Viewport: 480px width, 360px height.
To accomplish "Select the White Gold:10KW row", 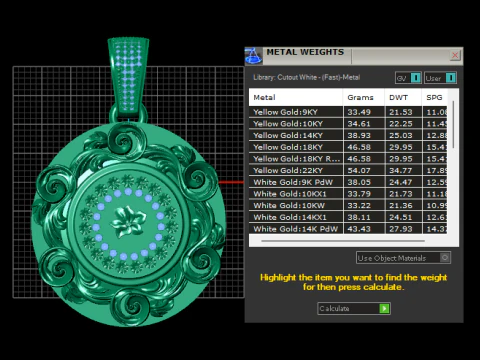I will 348,205.
